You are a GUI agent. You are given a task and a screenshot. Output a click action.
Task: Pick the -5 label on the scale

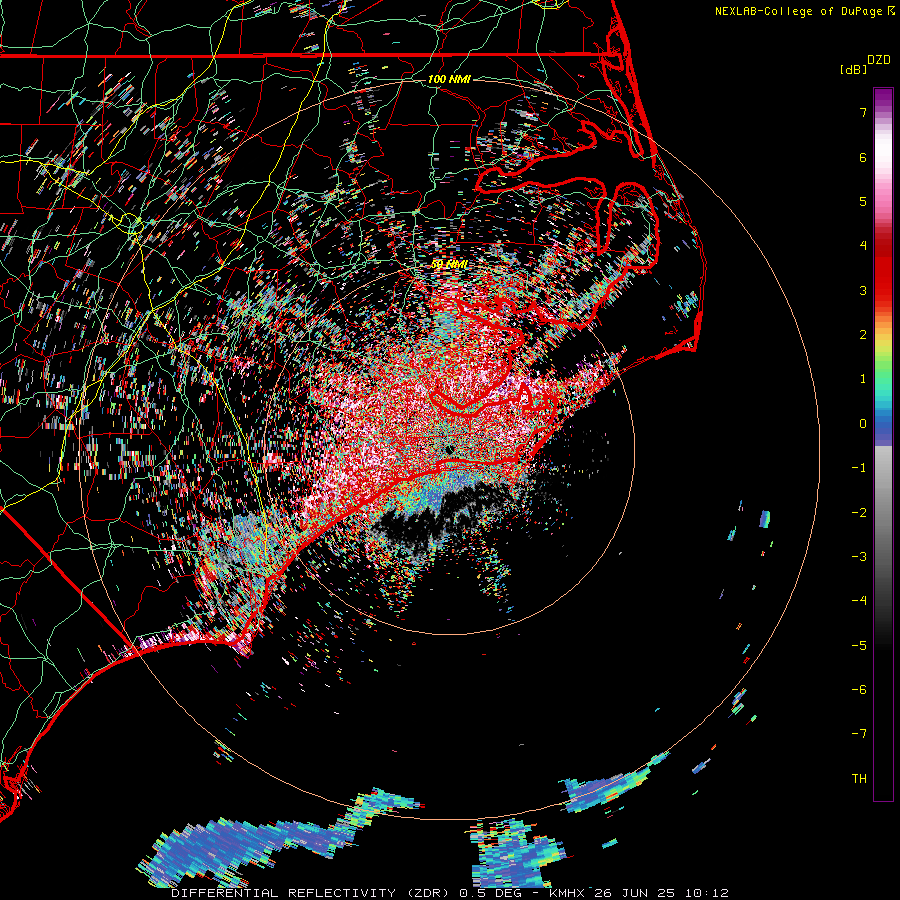click(x=859, y=646)
